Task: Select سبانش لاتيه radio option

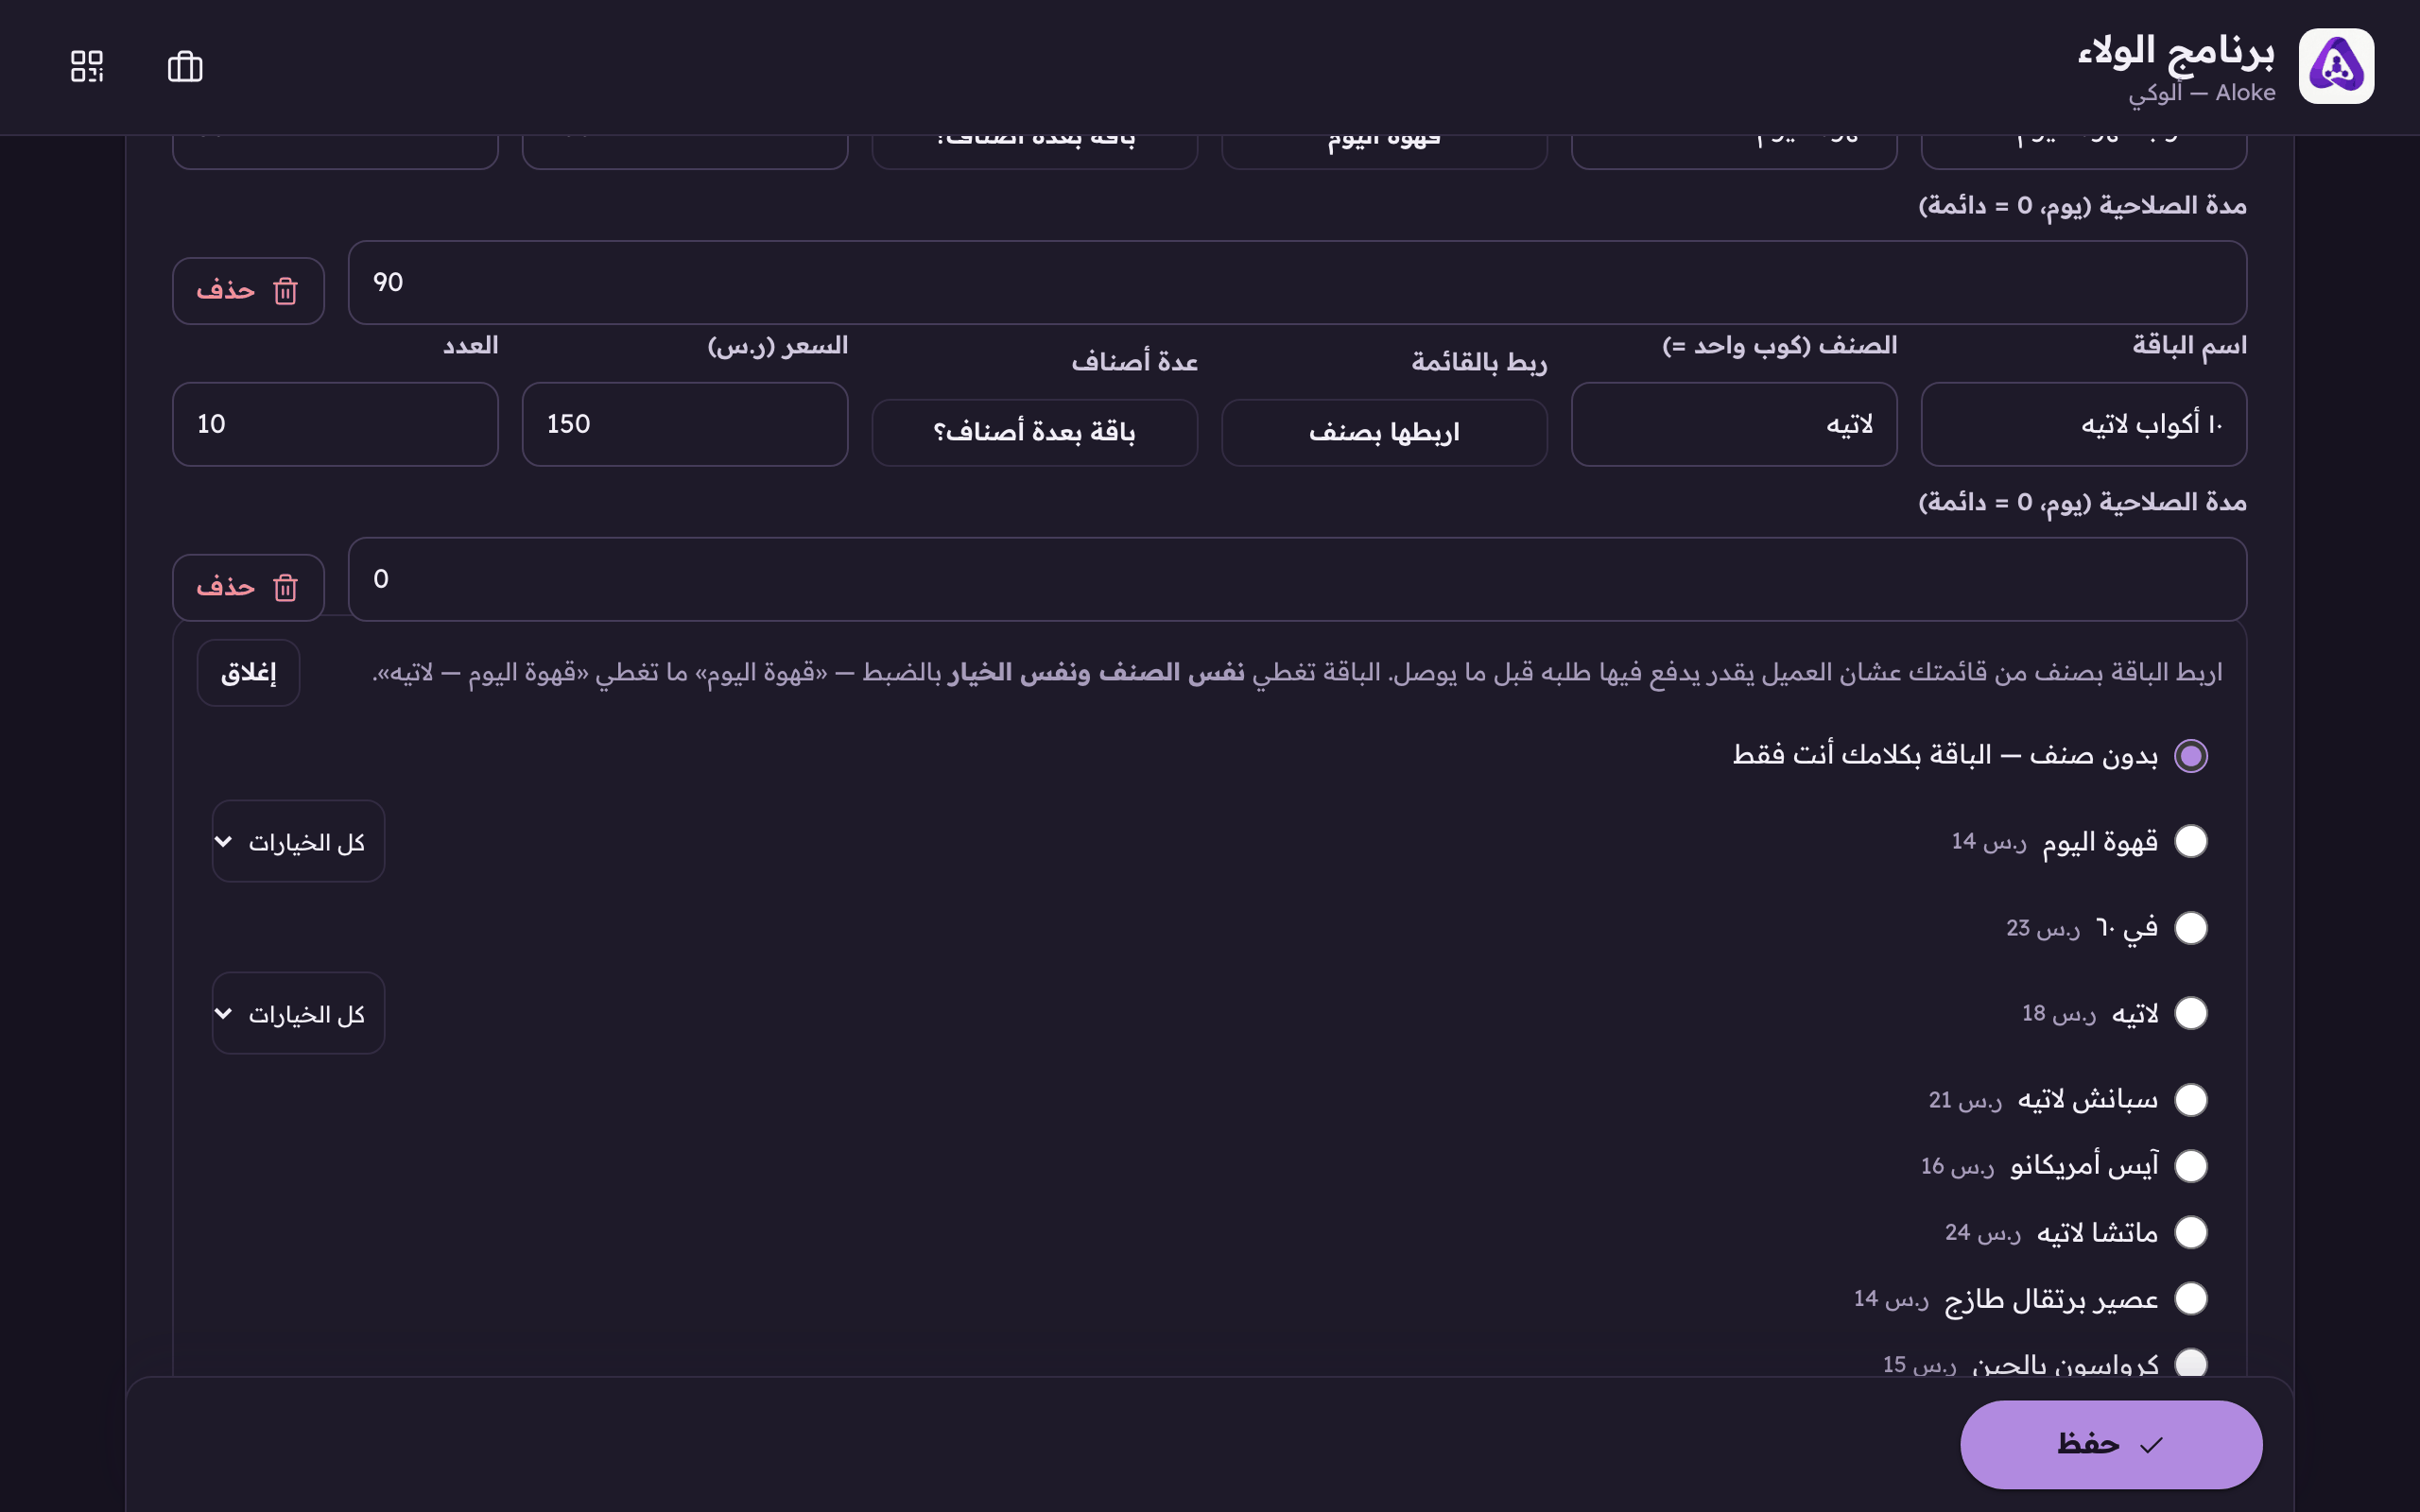Action: click(2190, 1099)
